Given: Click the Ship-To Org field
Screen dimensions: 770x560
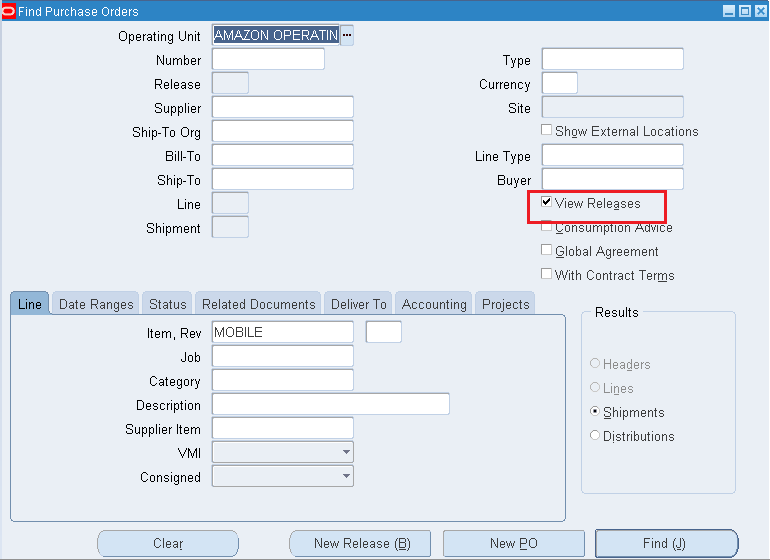Looking at the screenshot, I should pyautogui.click(x=283, y=131).
